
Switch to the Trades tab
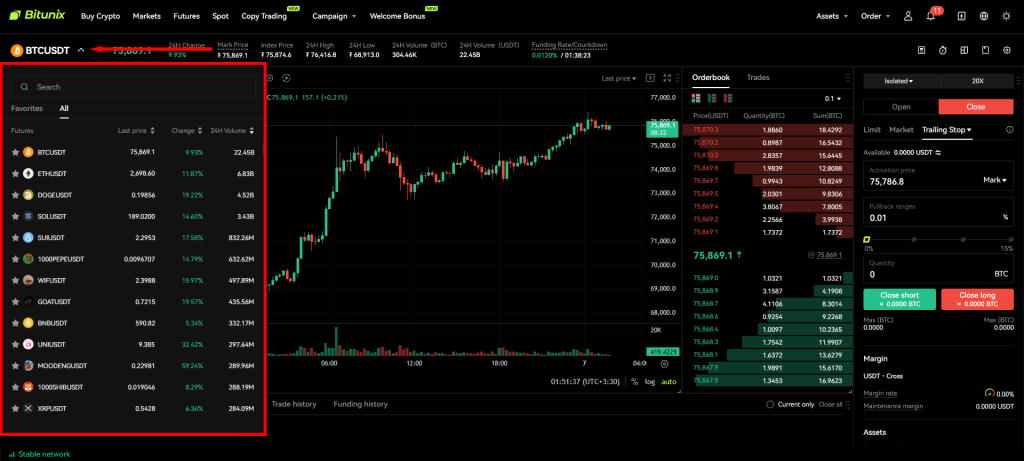758,77
